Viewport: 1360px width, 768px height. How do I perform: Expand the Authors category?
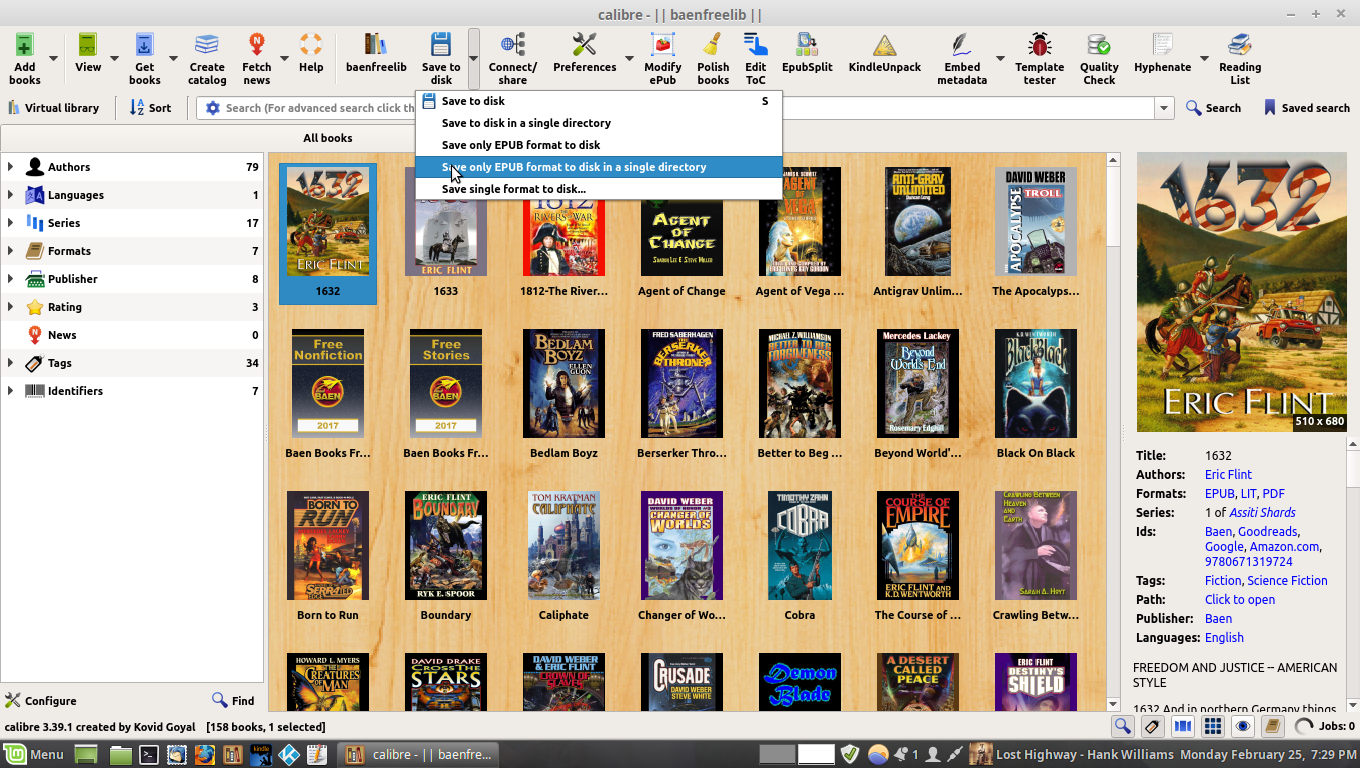[11, 167]
